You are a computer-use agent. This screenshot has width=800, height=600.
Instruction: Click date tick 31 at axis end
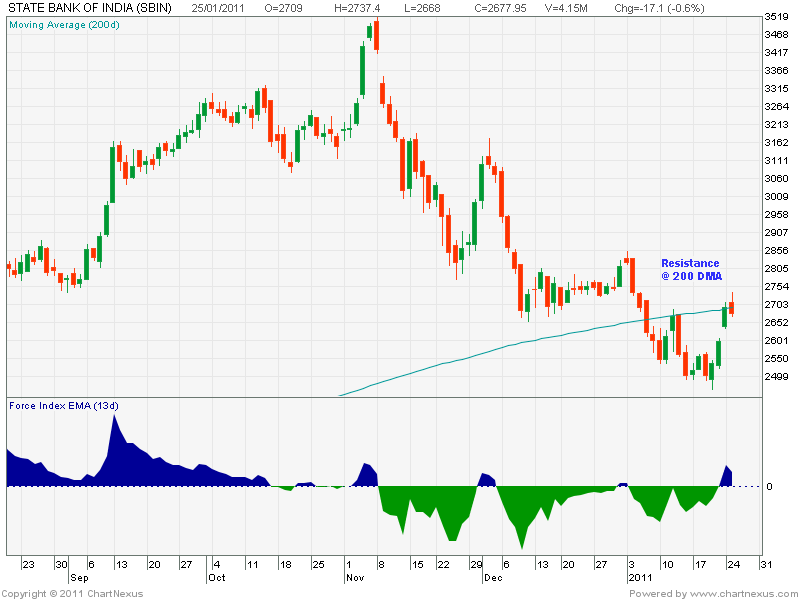(766, 564)
